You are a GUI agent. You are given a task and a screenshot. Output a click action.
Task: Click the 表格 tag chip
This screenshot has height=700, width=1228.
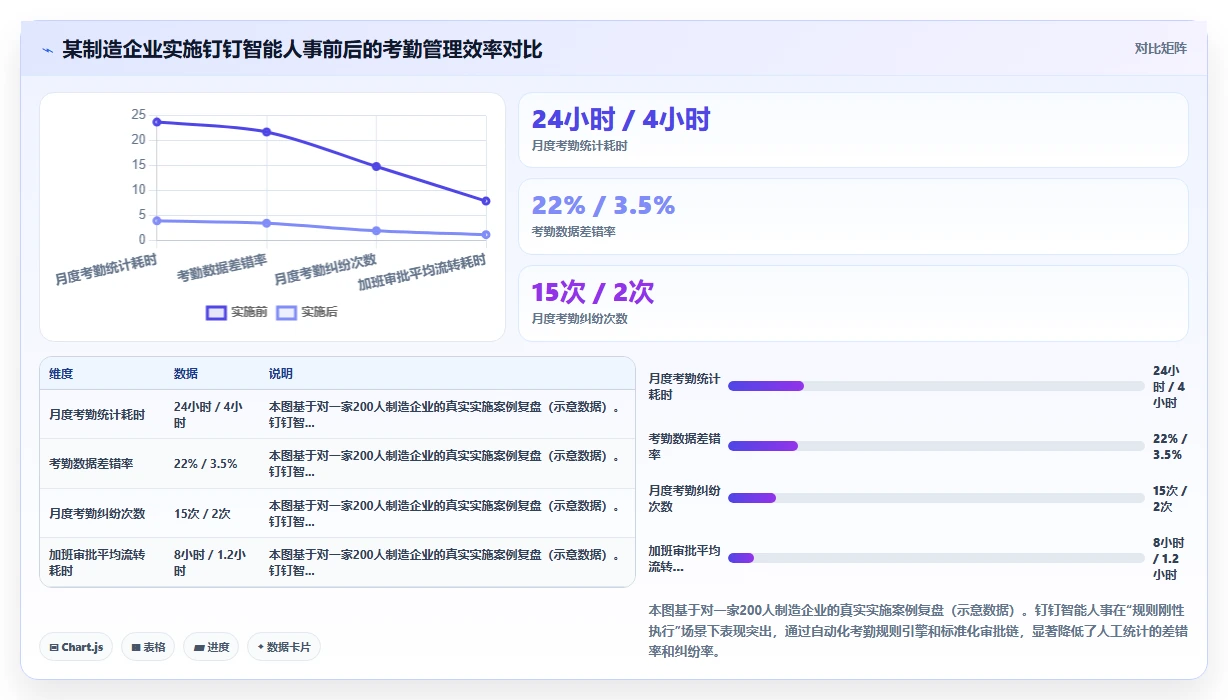click(148, 647)
